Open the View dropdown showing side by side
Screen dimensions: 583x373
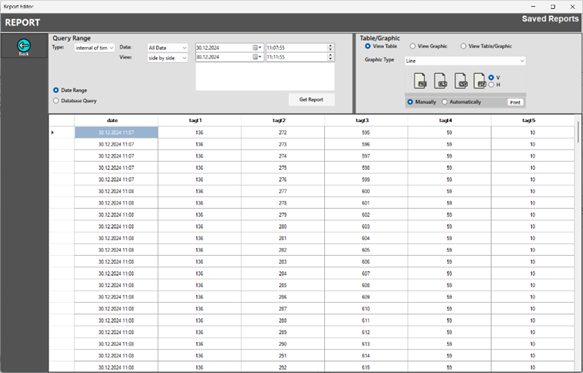click(167, 58)
